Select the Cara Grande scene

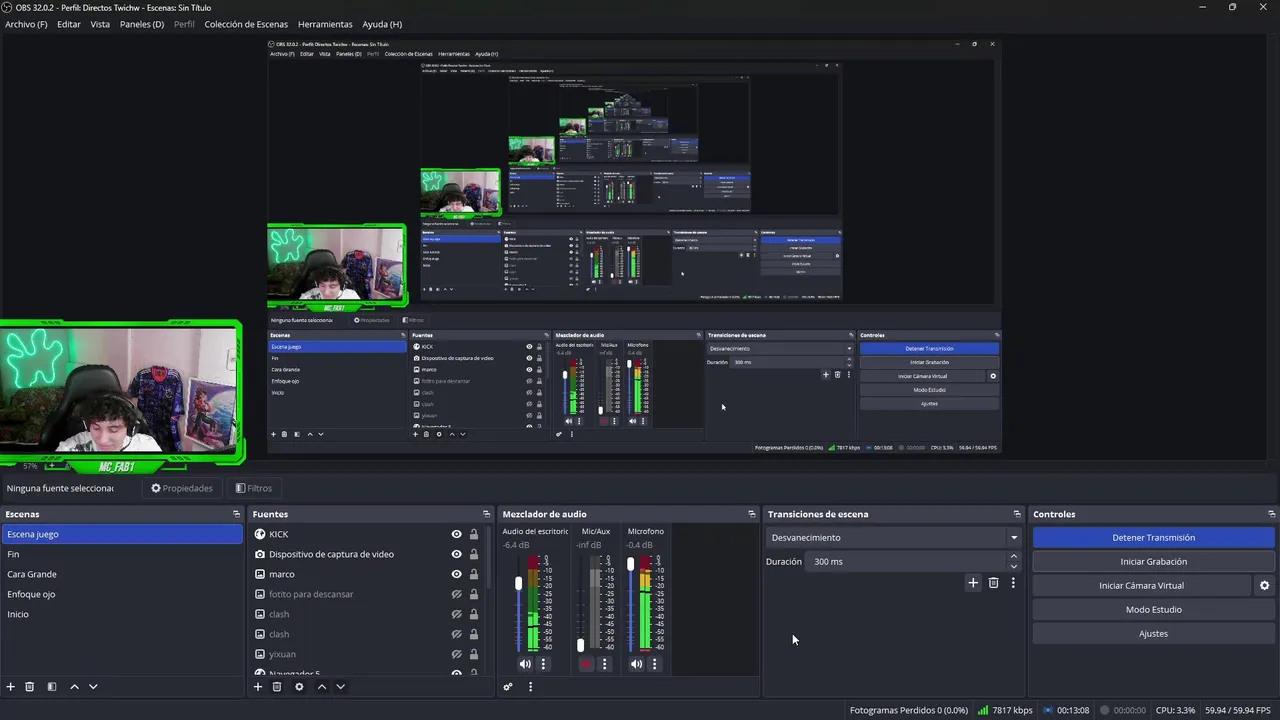click(x=121, y=574)
